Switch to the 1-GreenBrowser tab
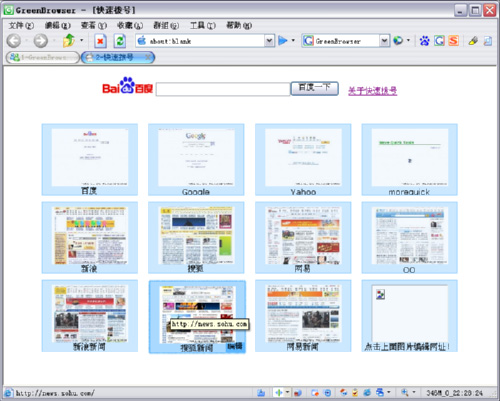This screenshot has height=401, width=500. (x=43, y=57)
